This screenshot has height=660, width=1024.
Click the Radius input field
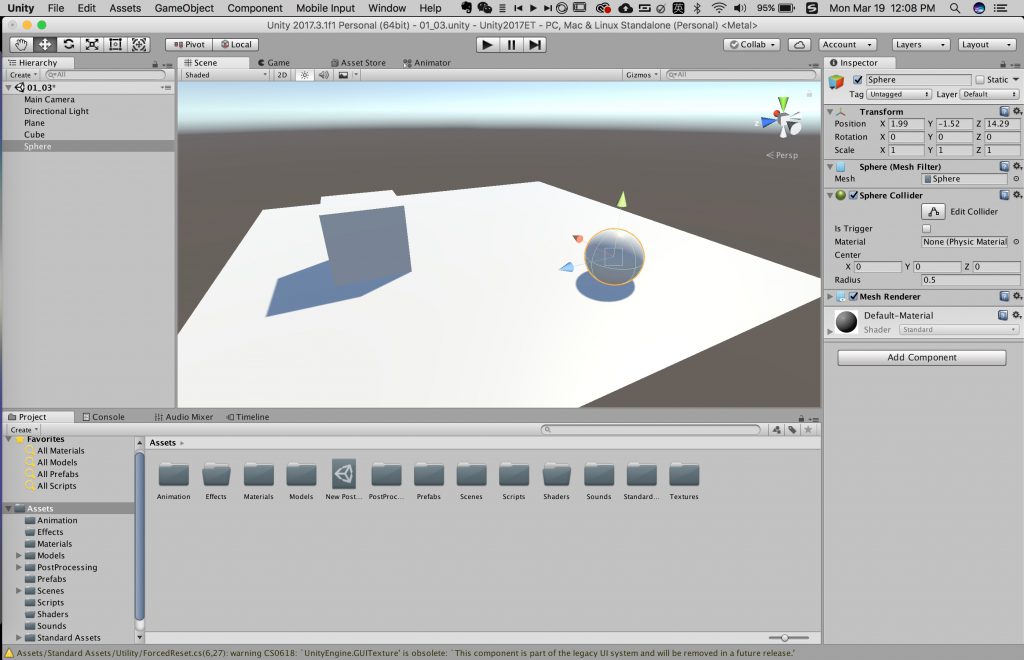click(x=970, y=280)
